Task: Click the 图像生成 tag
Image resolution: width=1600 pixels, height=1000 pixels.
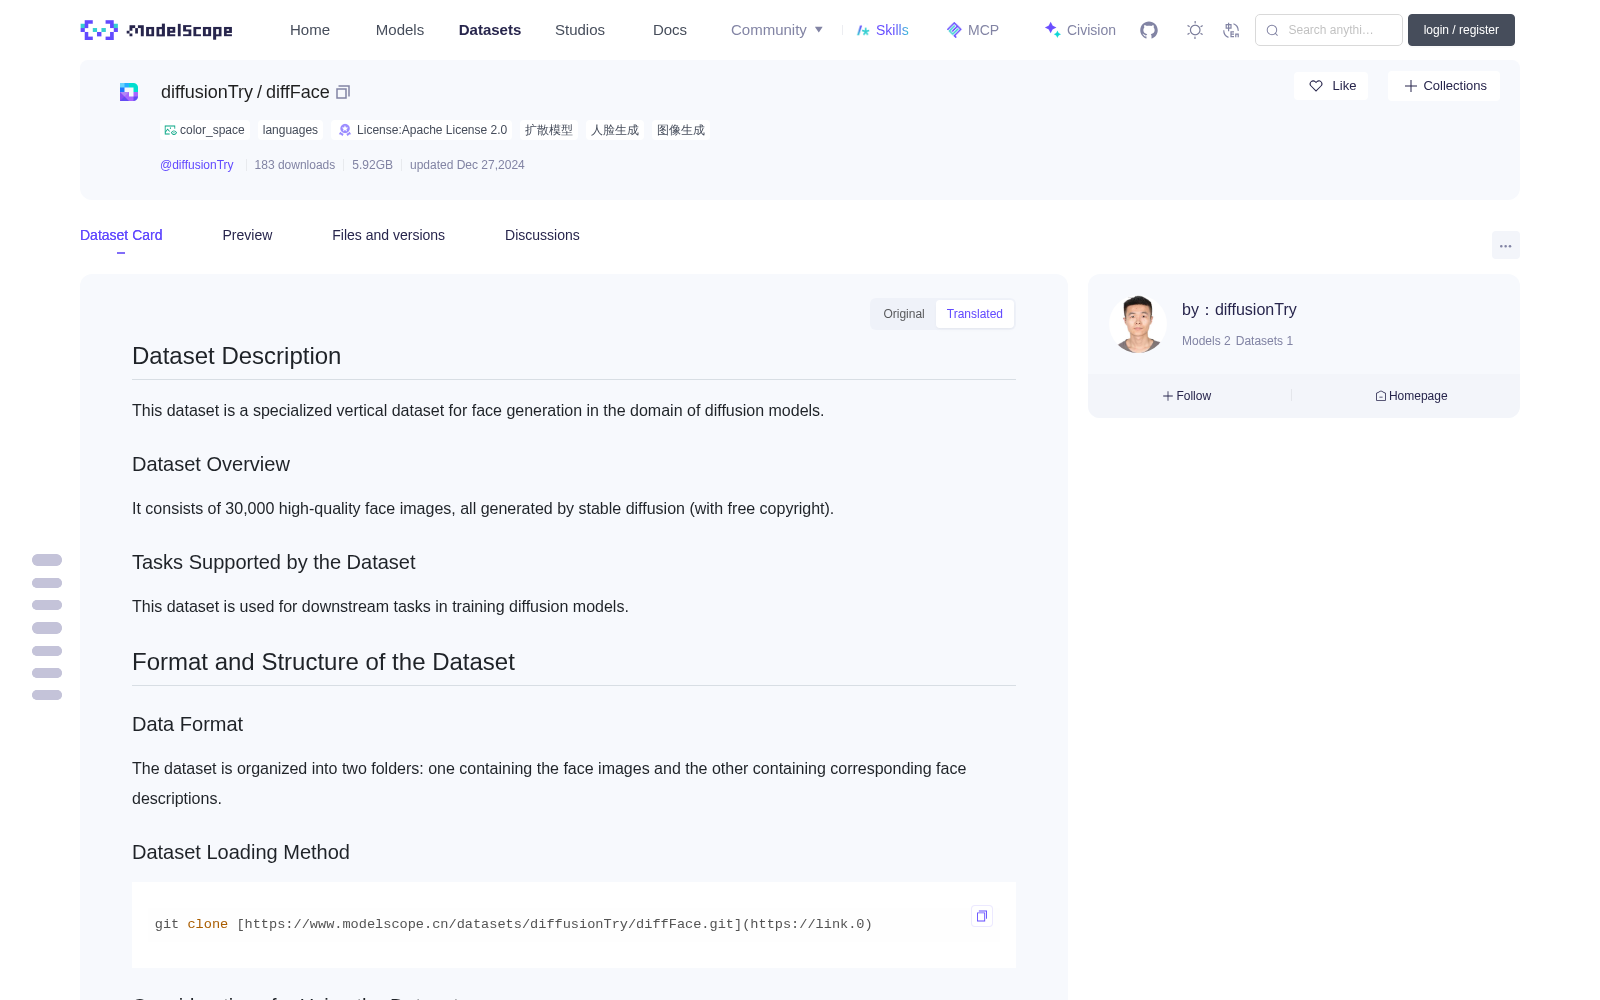Action: (681, 130)
